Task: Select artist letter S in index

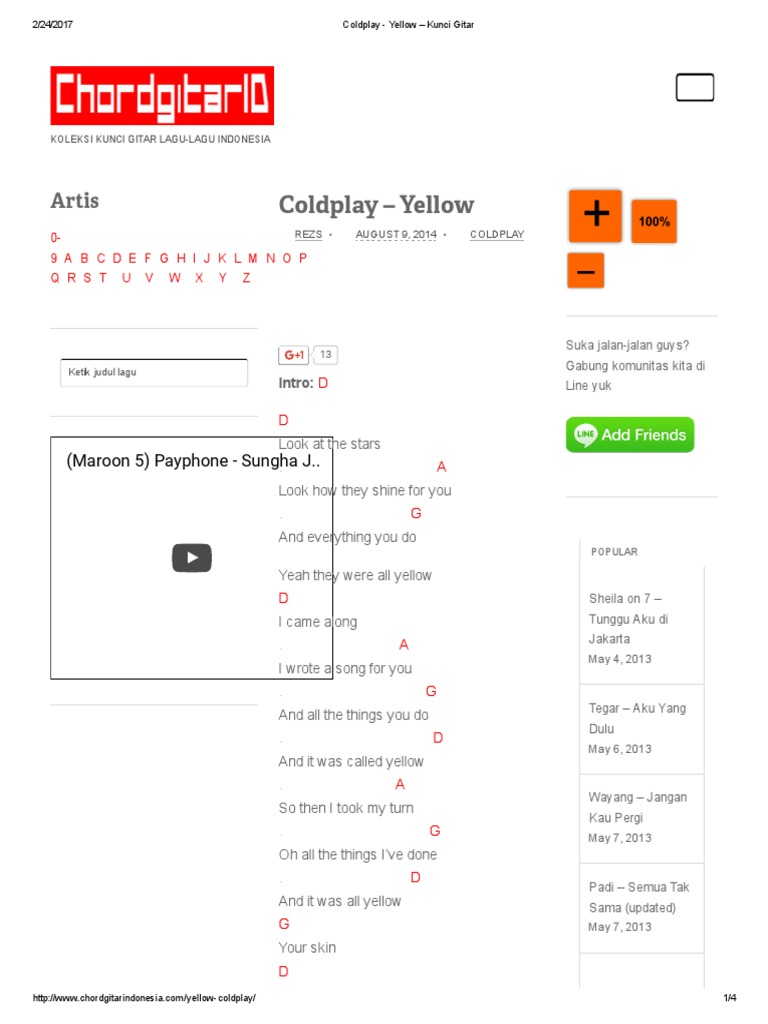Action: click(88, 278)
